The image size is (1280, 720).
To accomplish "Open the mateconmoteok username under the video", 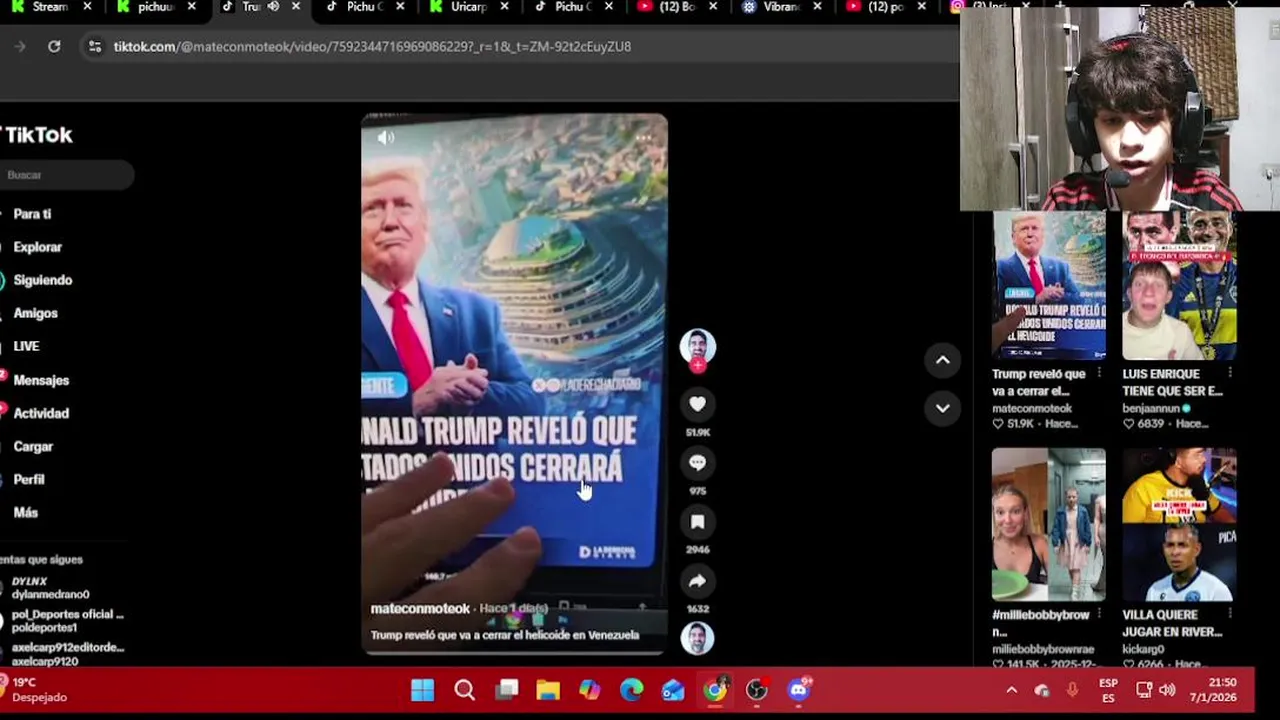I will (x=420, y=608).
